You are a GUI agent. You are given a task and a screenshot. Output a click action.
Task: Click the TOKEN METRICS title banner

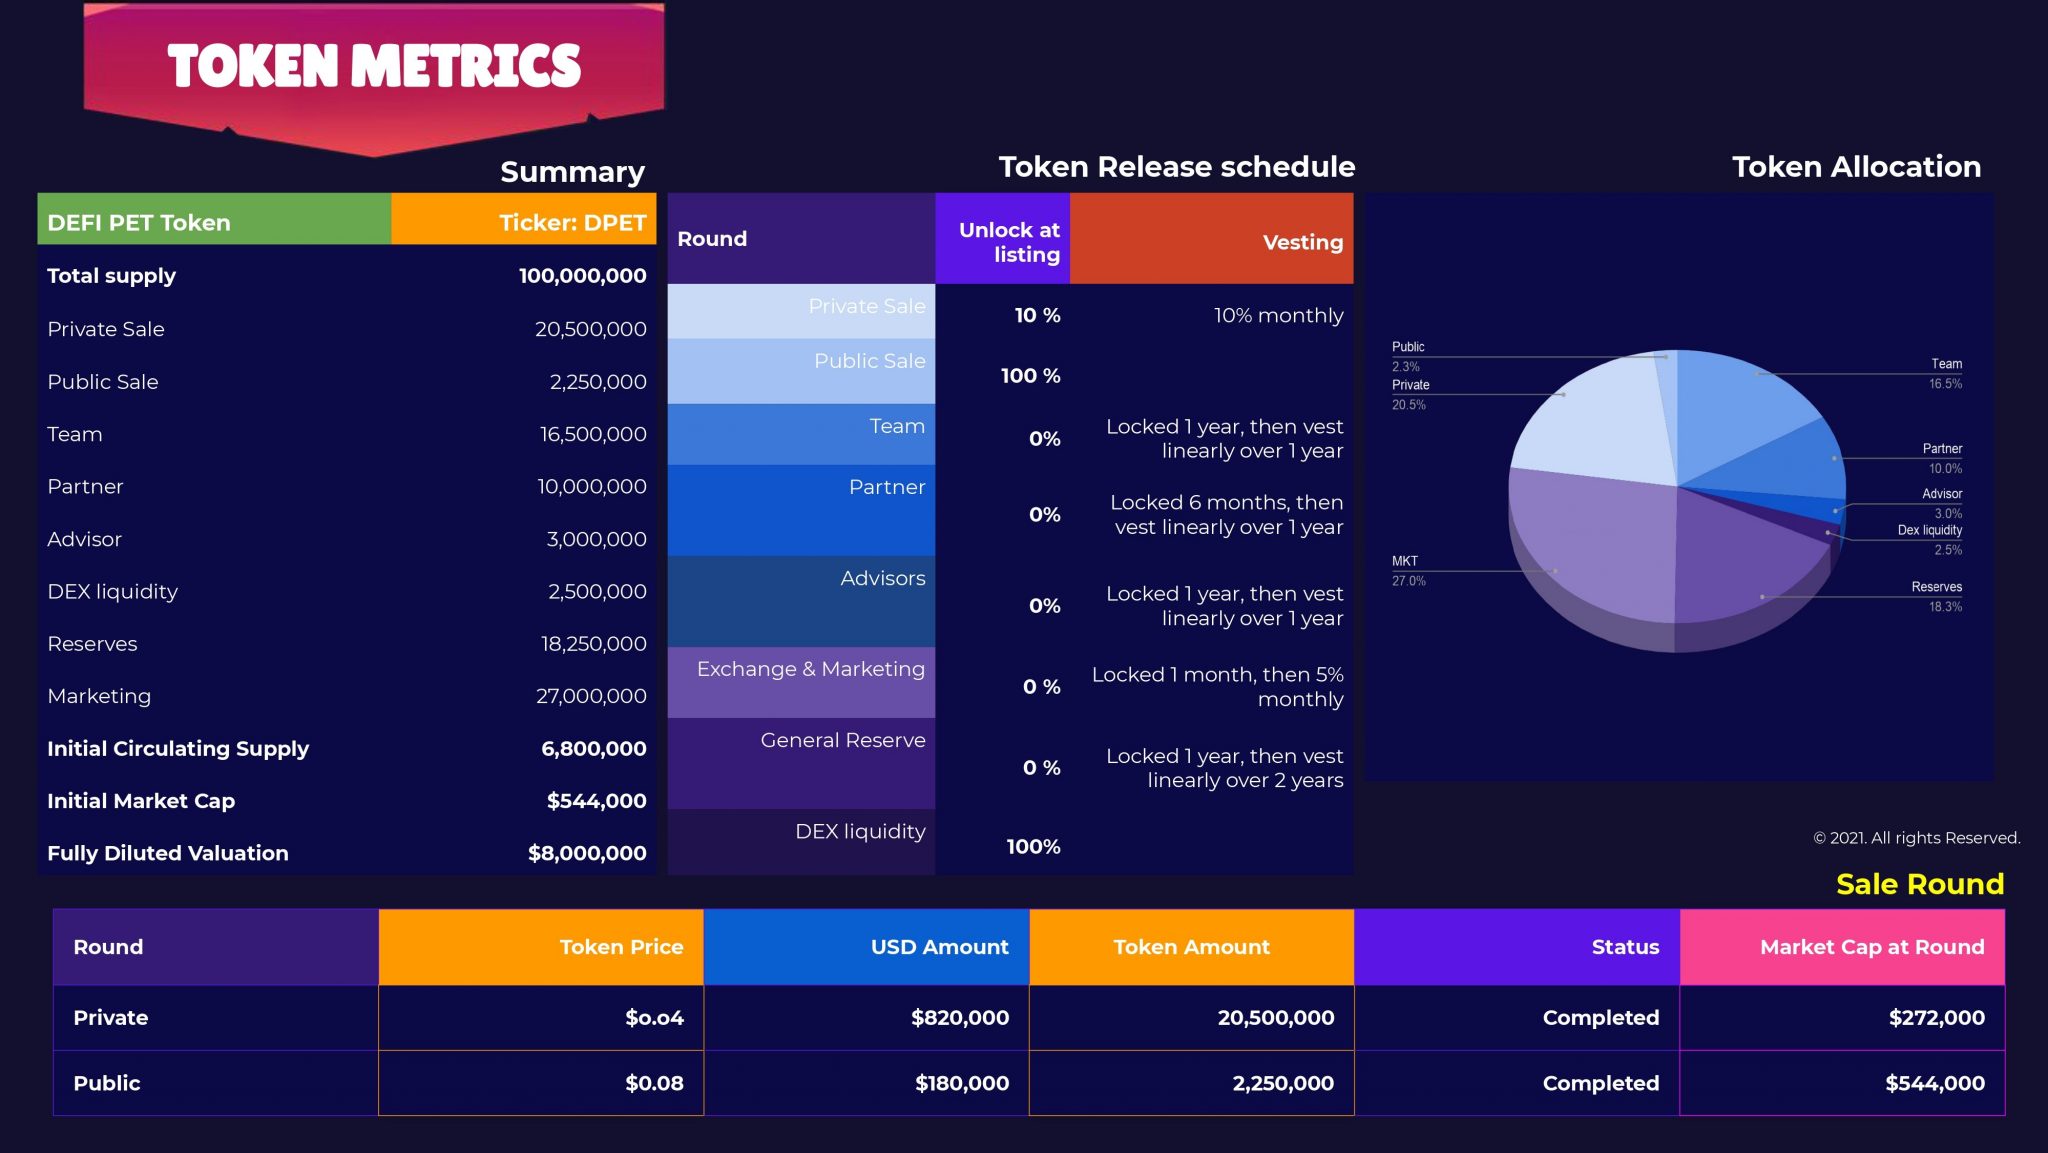[x=374, y=78]
